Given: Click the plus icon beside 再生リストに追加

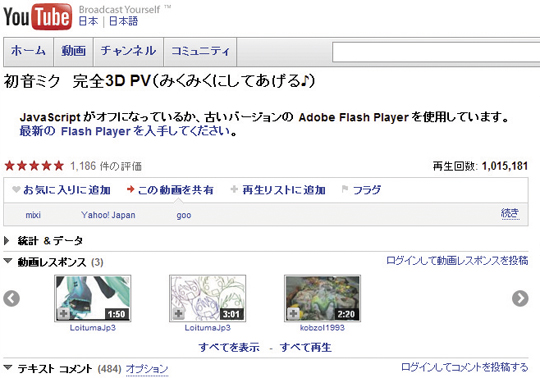Looking at the screenshot, I should tap(234, 189).
